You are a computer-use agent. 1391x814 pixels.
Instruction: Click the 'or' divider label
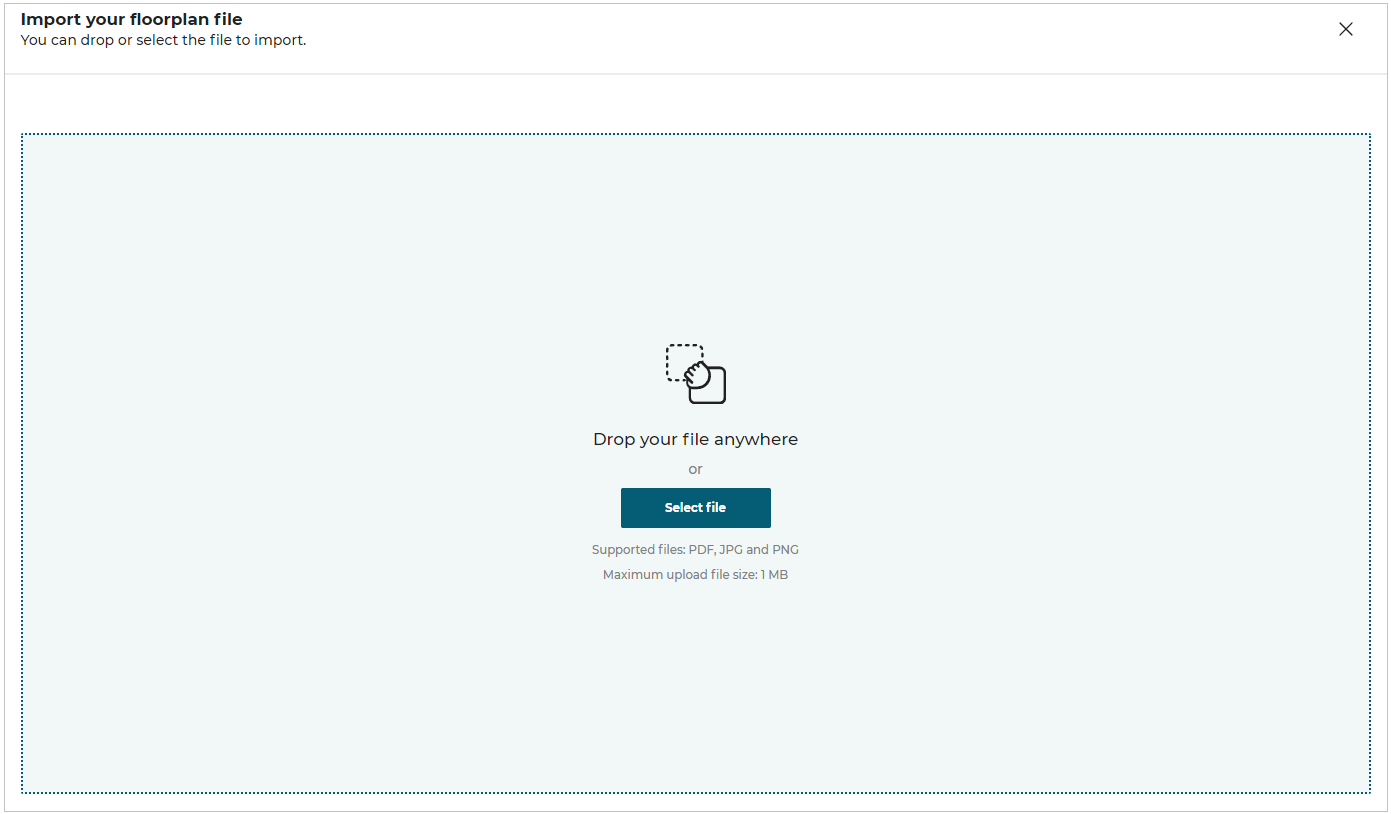[695, 469]
